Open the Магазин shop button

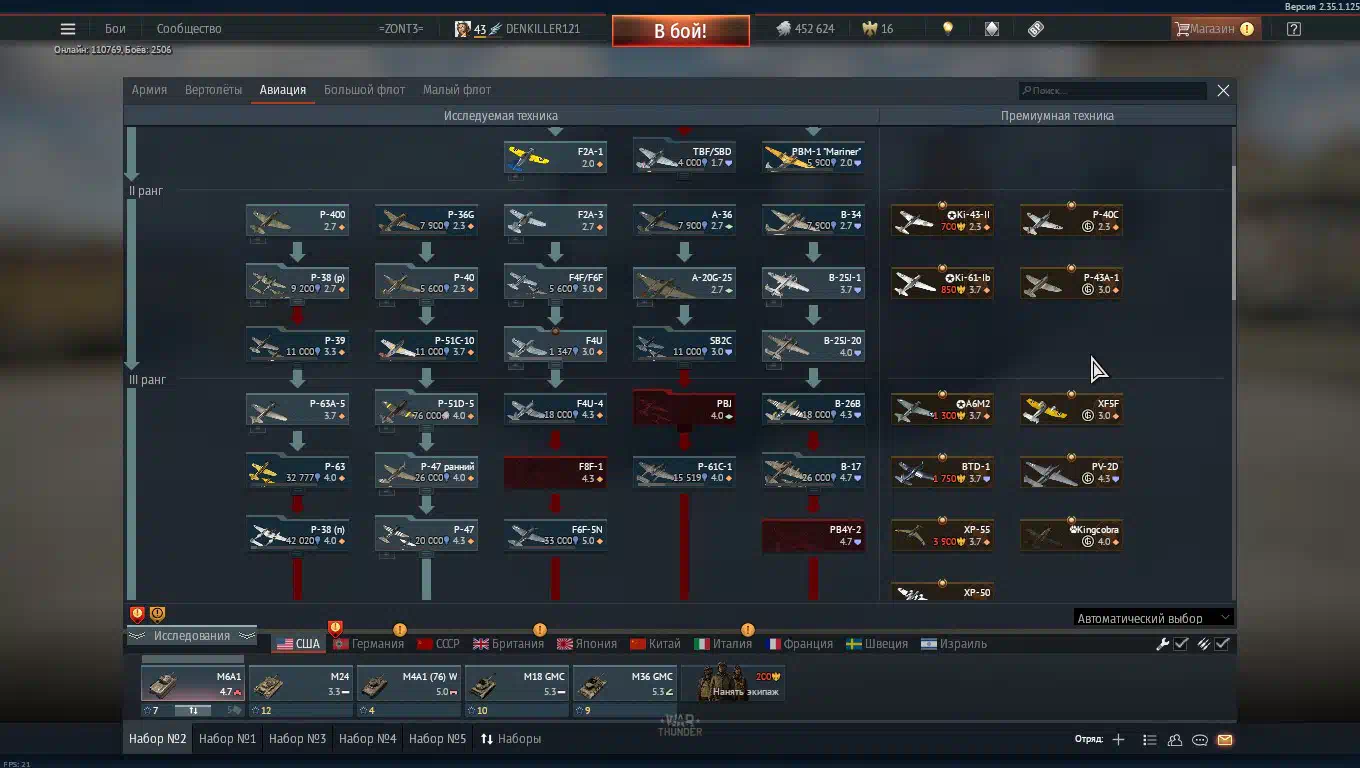(x=1215, y=29)
